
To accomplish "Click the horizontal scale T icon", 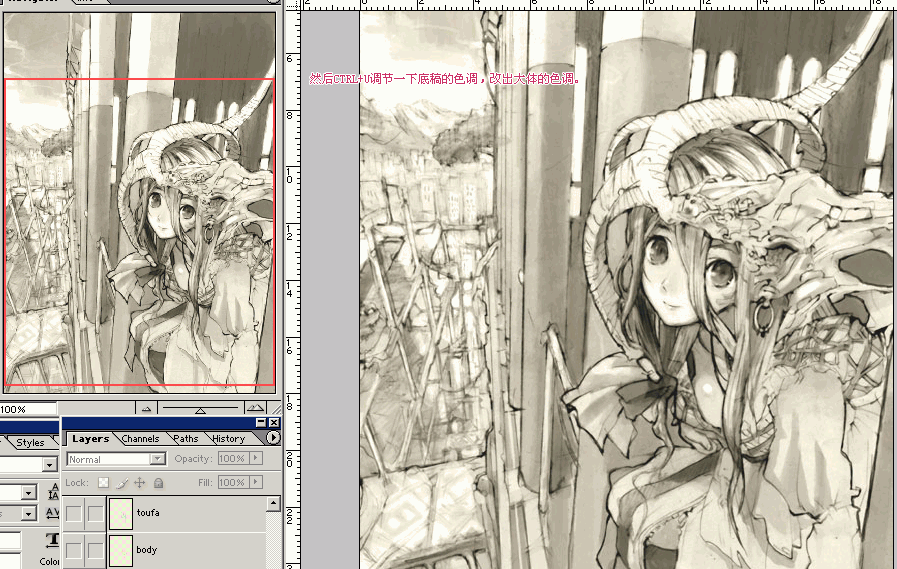I will click(51, 540).
